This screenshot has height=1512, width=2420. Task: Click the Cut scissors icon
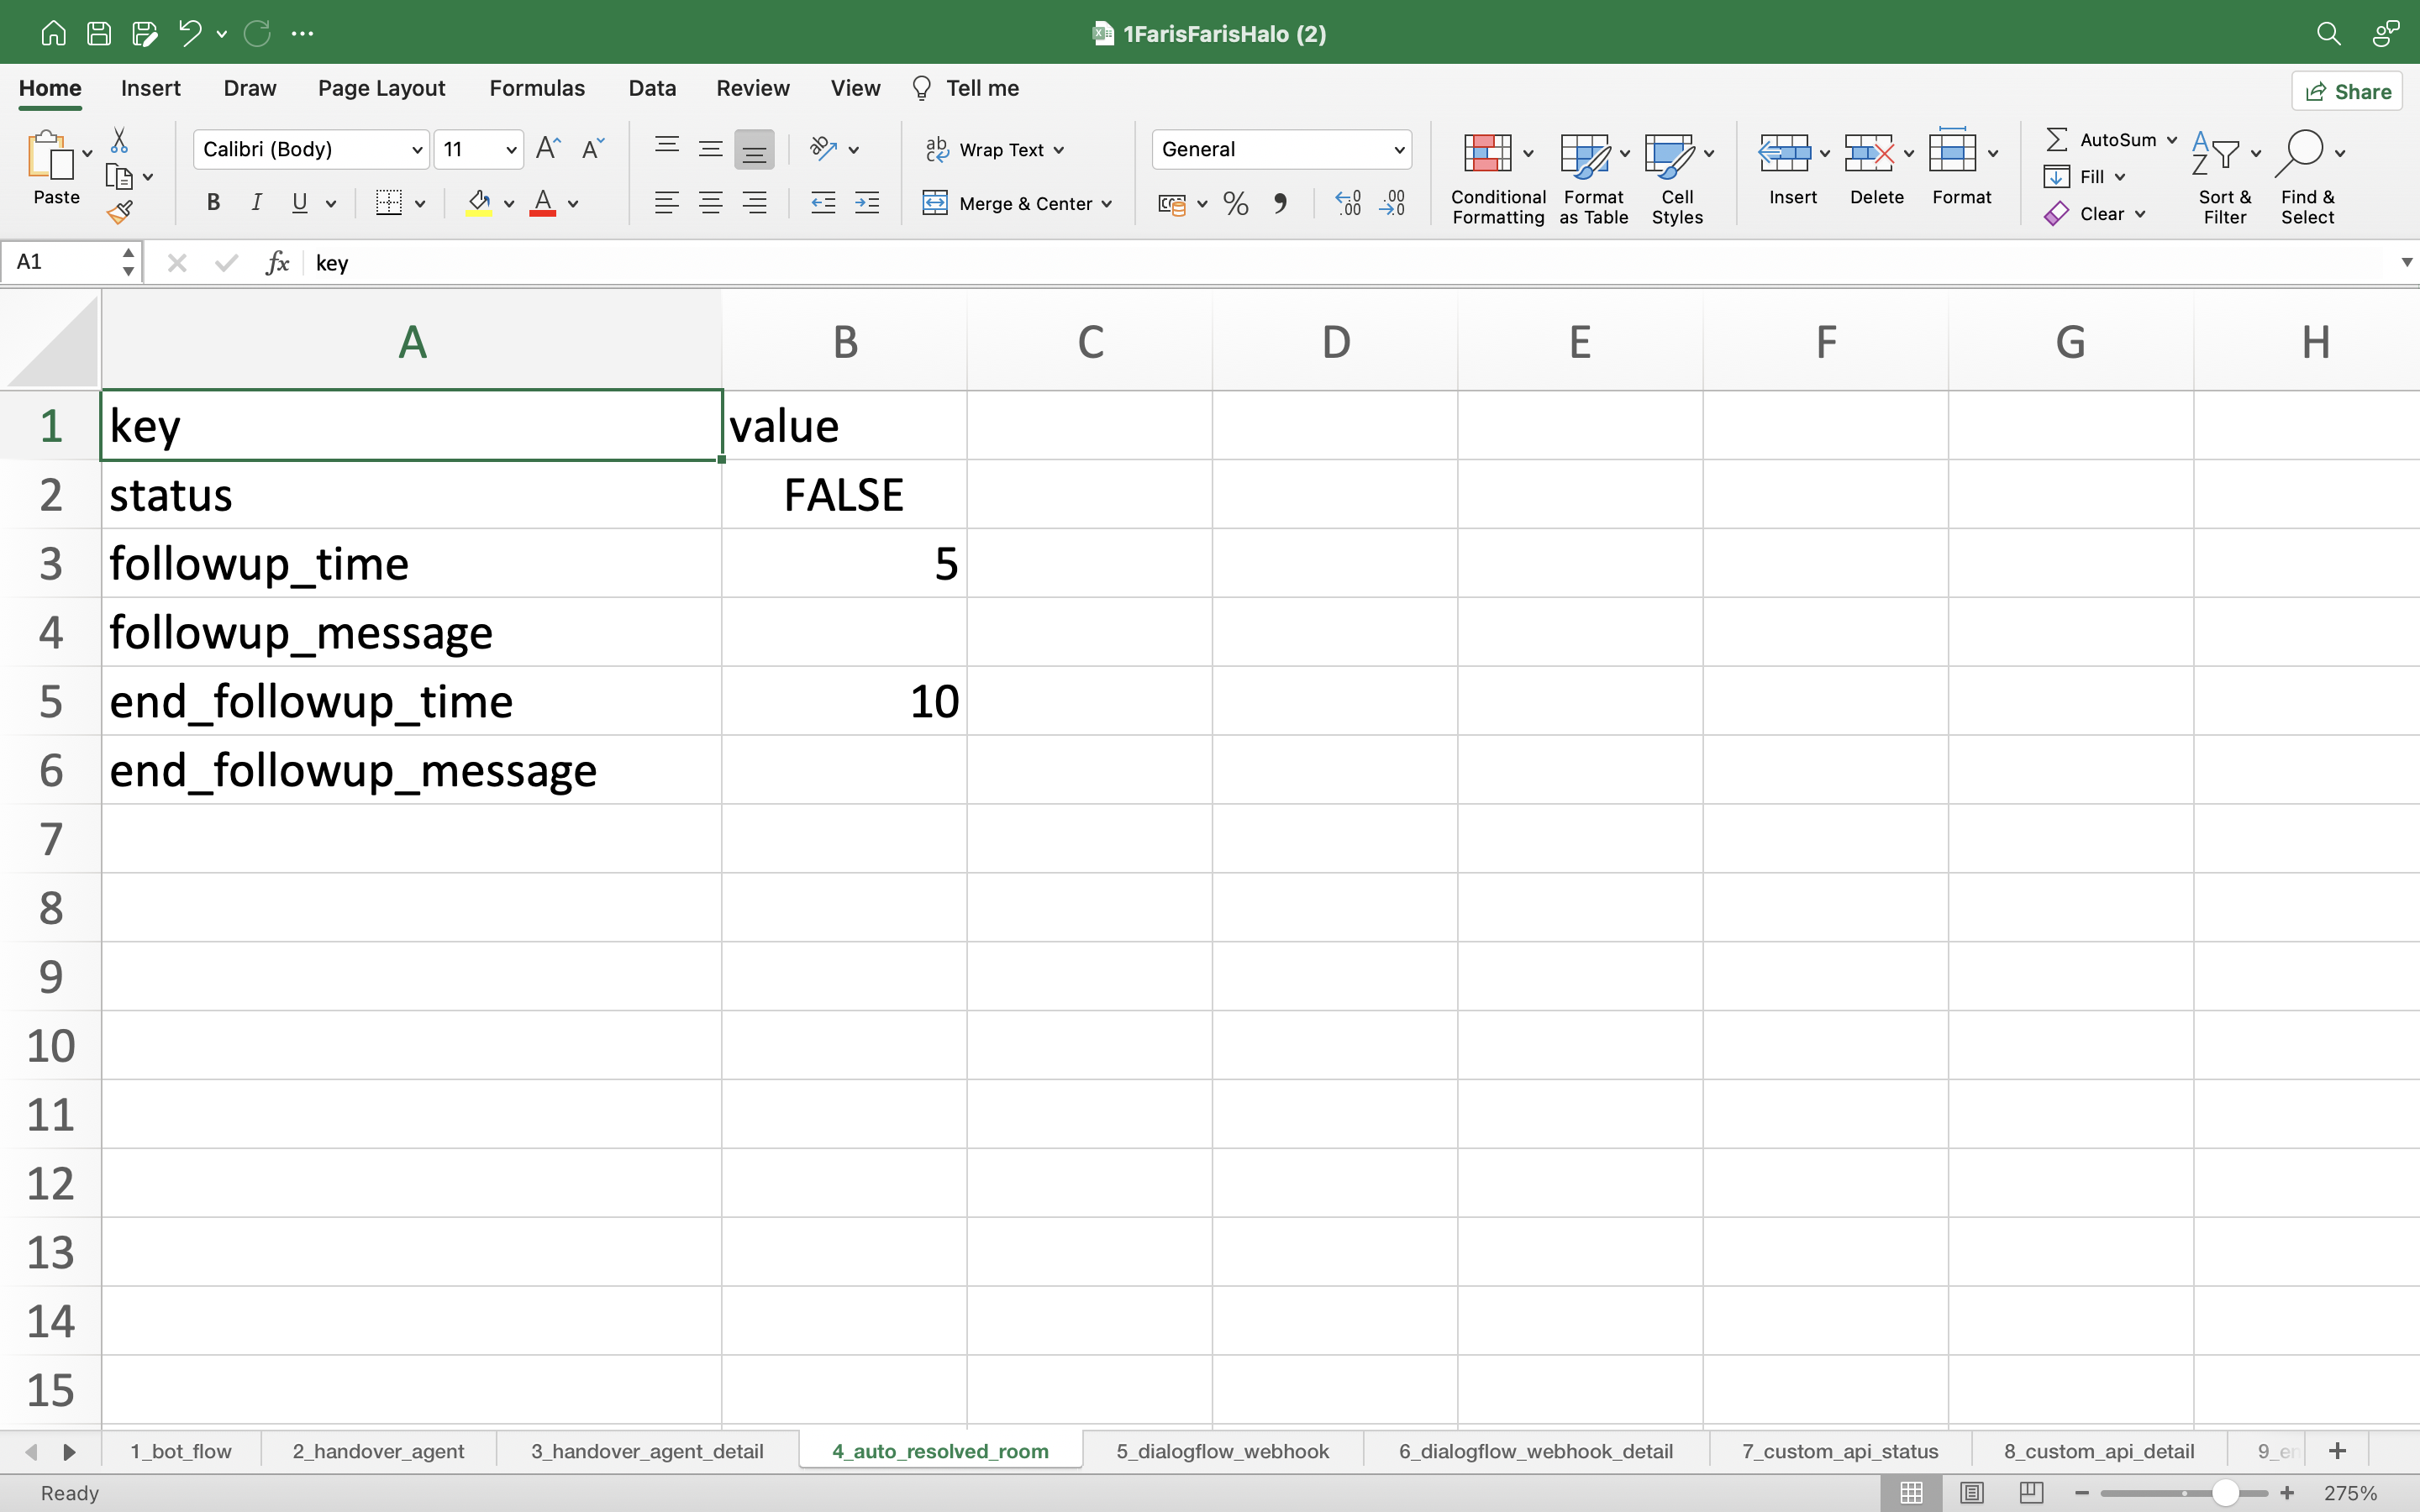119,140
